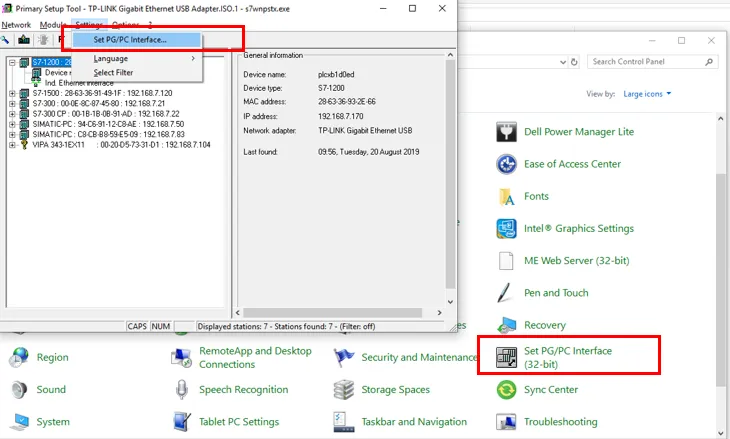Open the Settings menu
Viewport: 730px width, 439px height.
[89, 25]
